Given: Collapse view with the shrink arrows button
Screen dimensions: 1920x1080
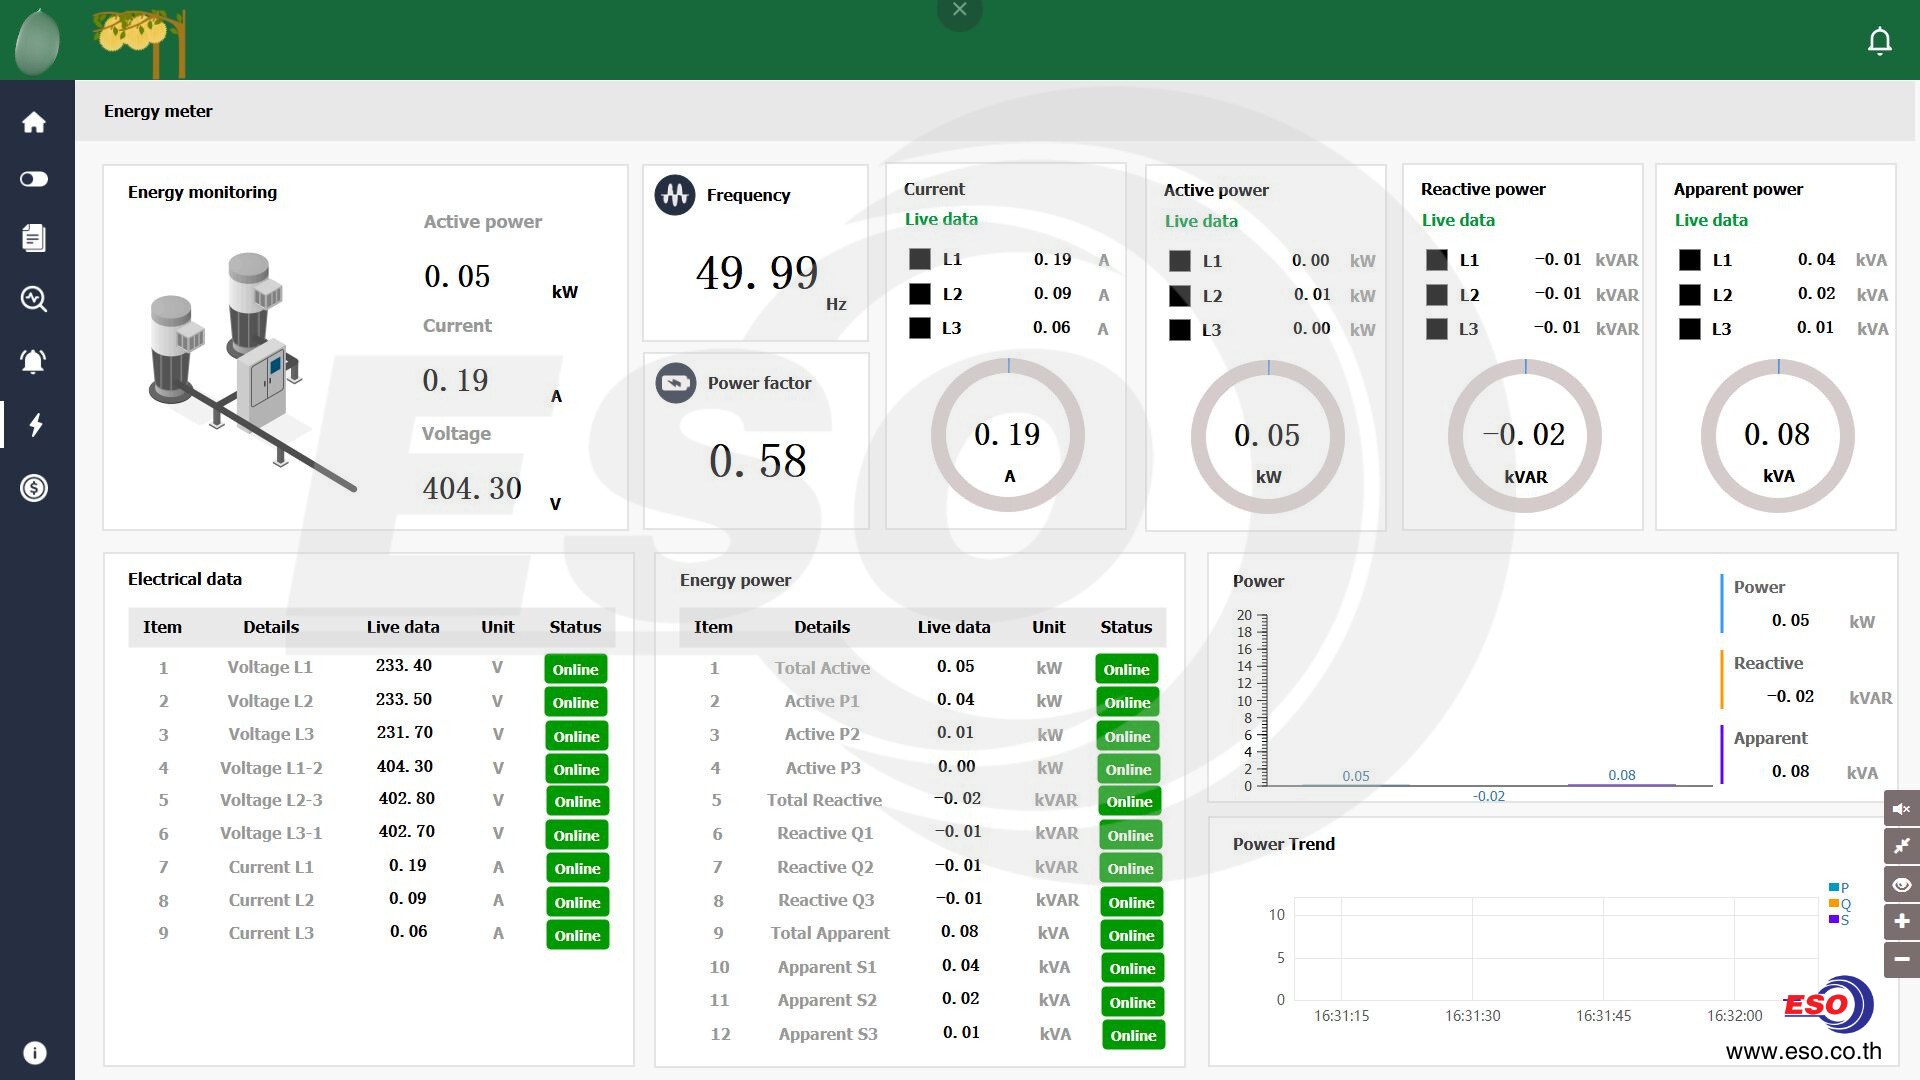Looking at the screenshot, I should 1901,846.
